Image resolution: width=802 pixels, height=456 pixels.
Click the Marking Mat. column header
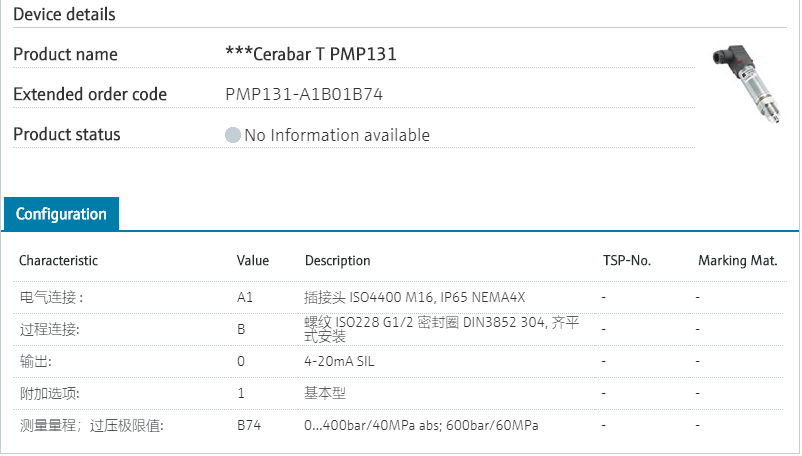click(737, 261)
